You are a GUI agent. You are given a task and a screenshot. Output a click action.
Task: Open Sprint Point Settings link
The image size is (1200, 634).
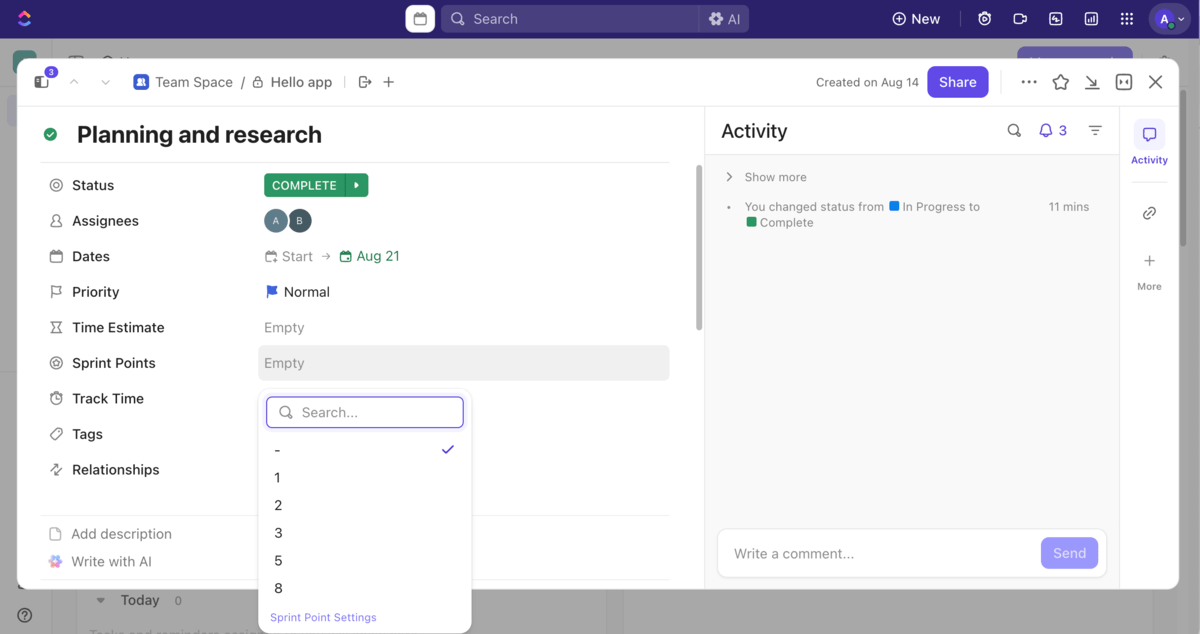[x=323, y=618]
